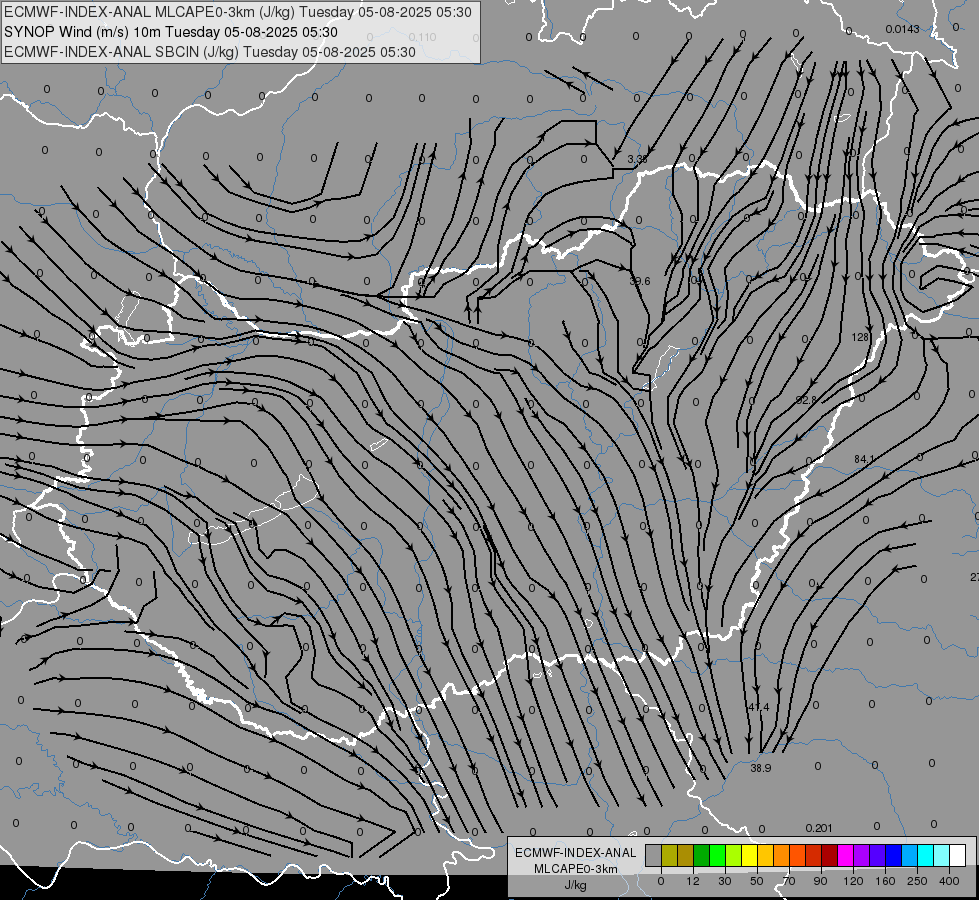
Task: Click the legend tick value 90
Action: click(x=820, y=881)
